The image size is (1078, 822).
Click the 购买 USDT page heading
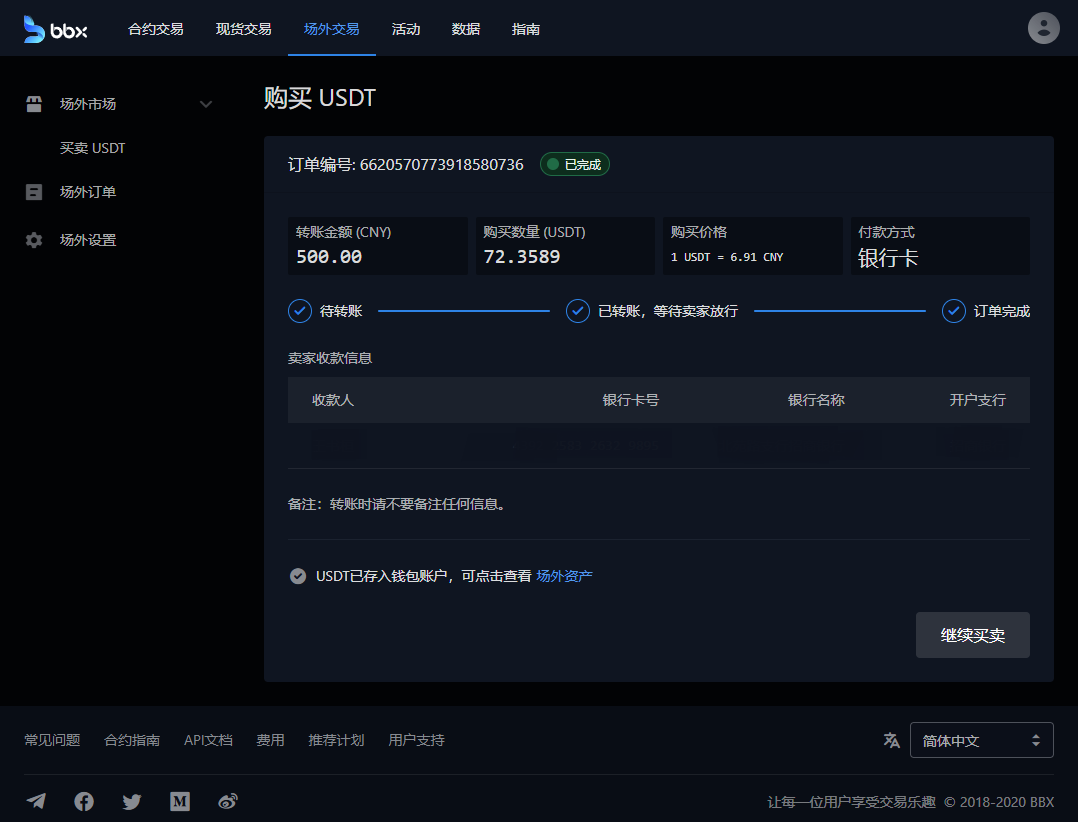point(320,98)
